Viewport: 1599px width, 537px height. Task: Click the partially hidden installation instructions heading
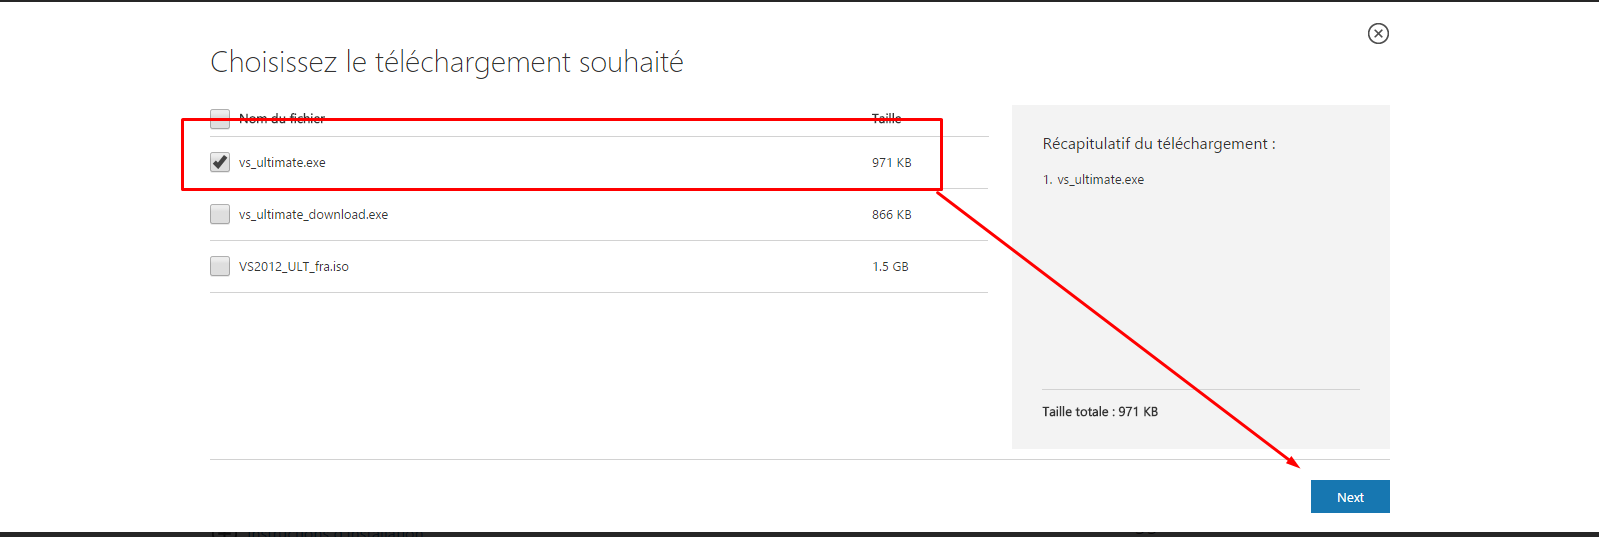(x=320, y=533)
